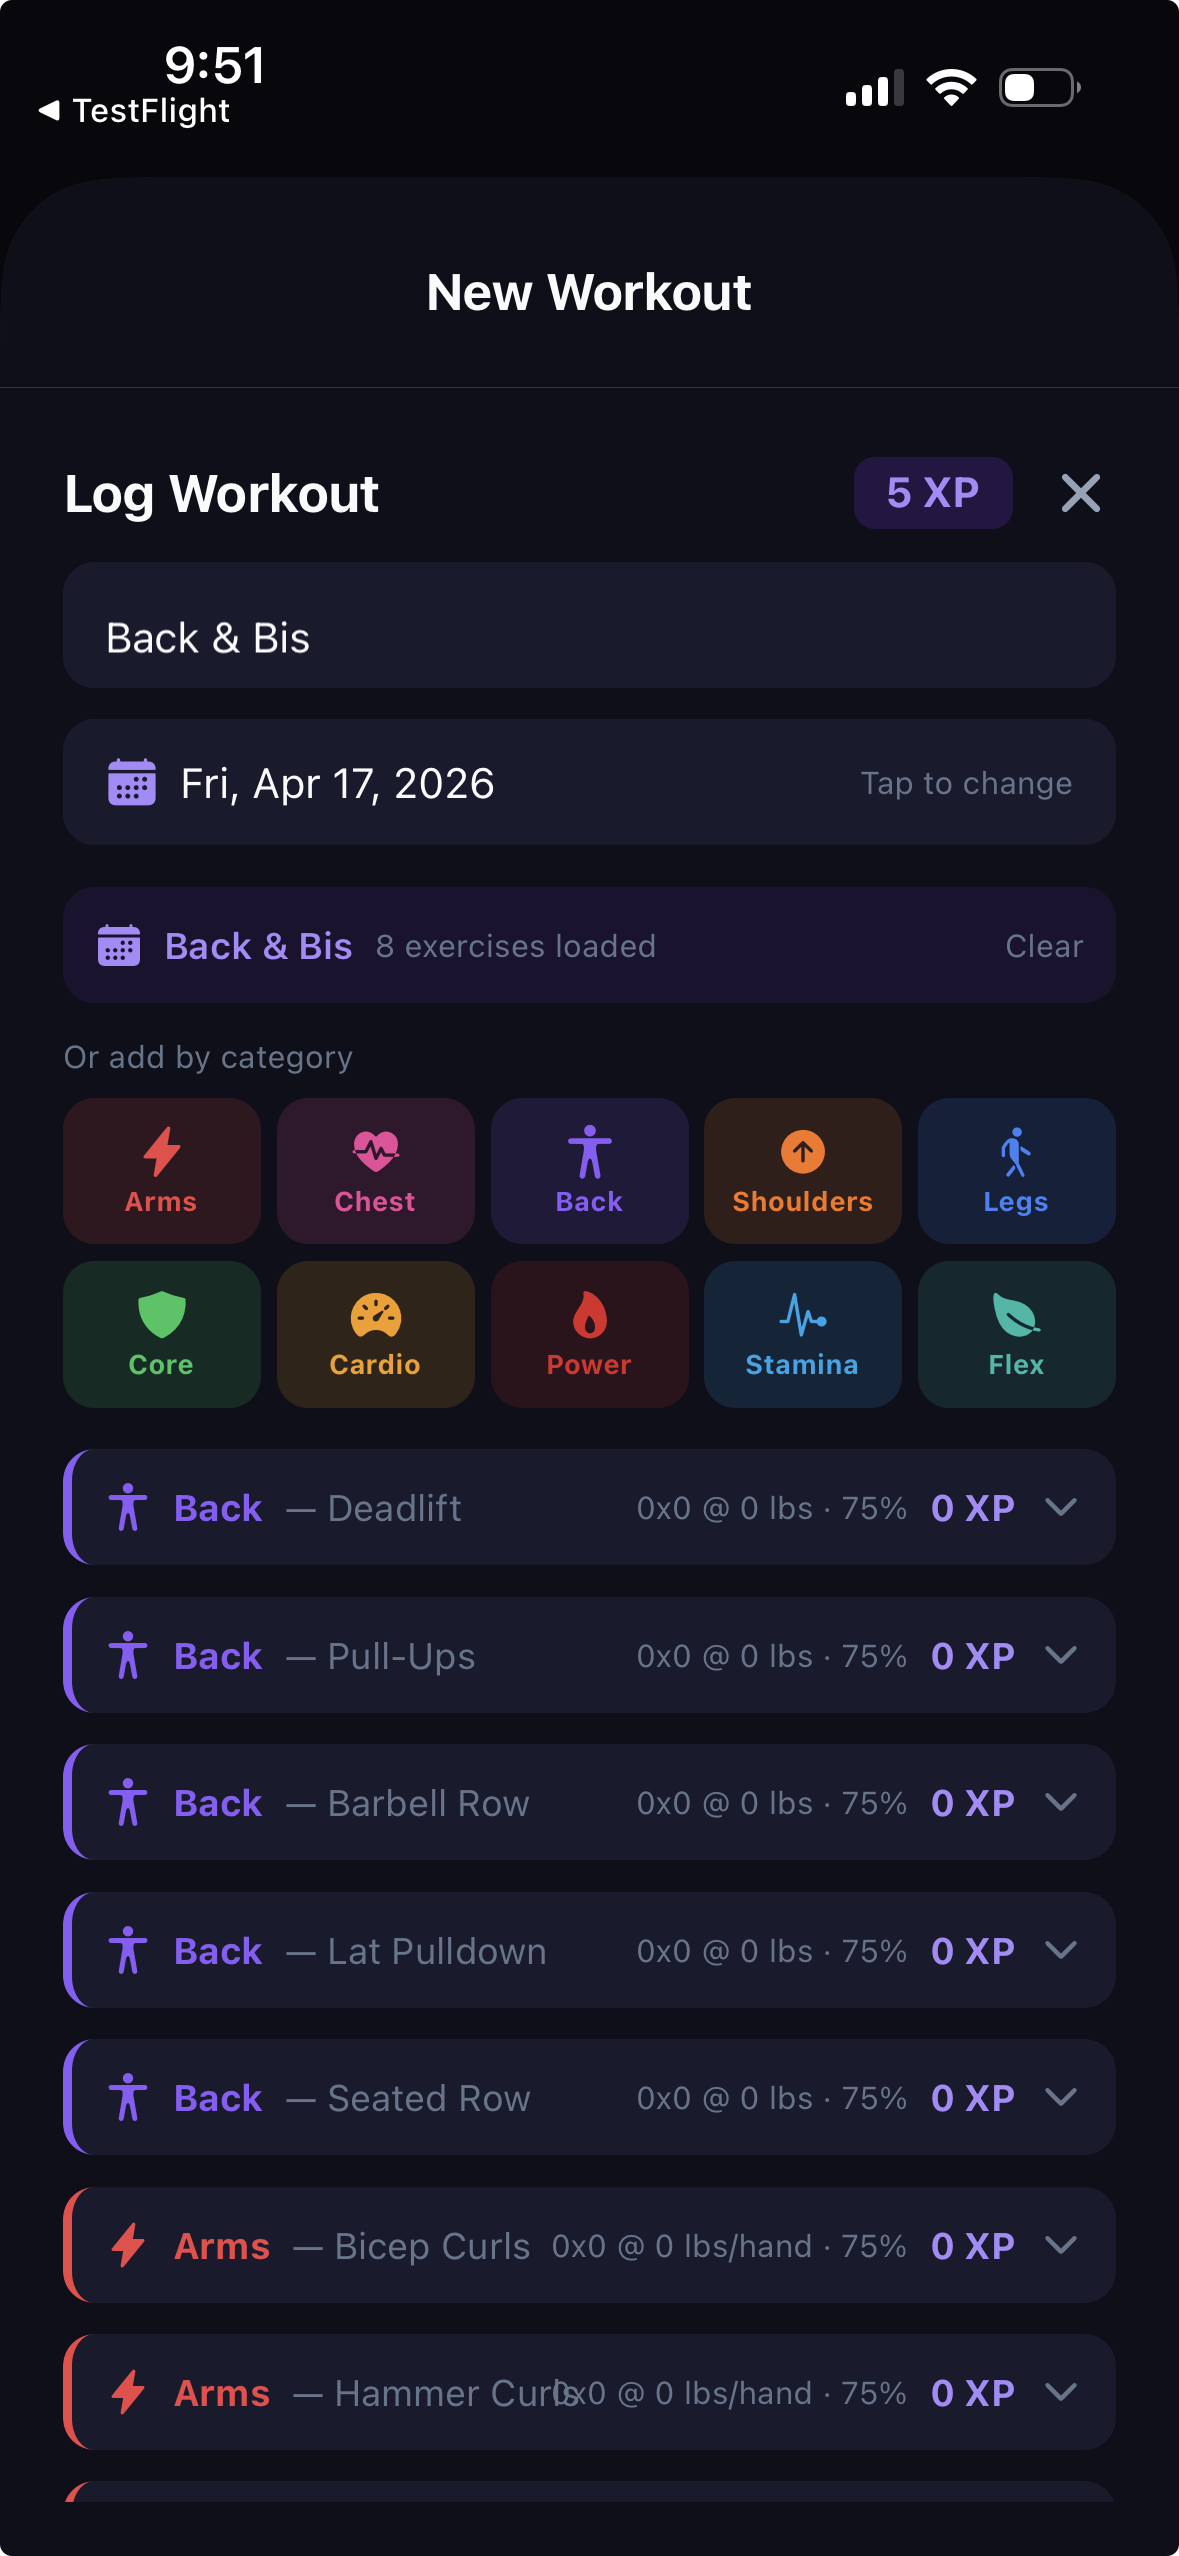The image size is (1179, 2556).
Task: Select the Core shield category
Action: click(x=161, y=1333)
